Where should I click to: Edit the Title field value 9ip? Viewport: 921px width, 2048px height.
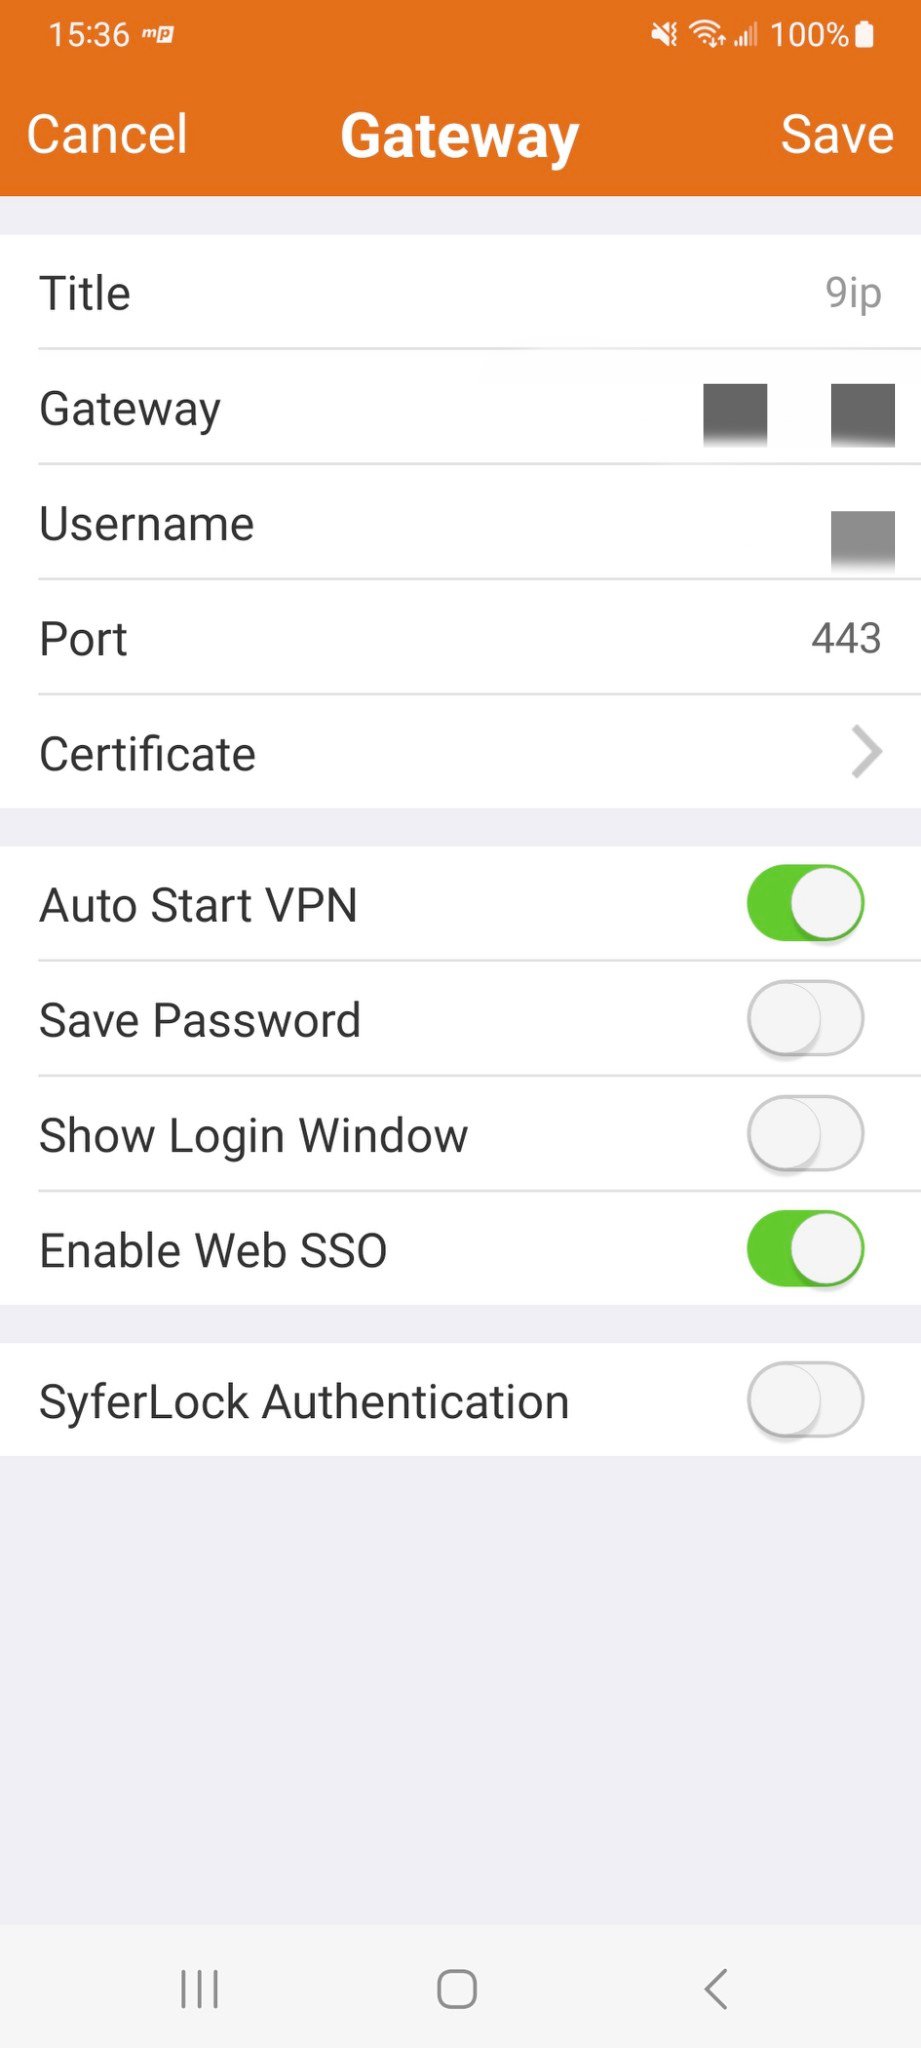852,293
